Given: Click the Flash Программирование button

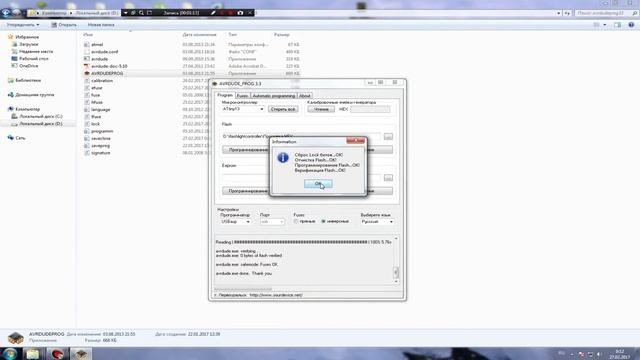Looking at the screenshot, I should point(246,150).
